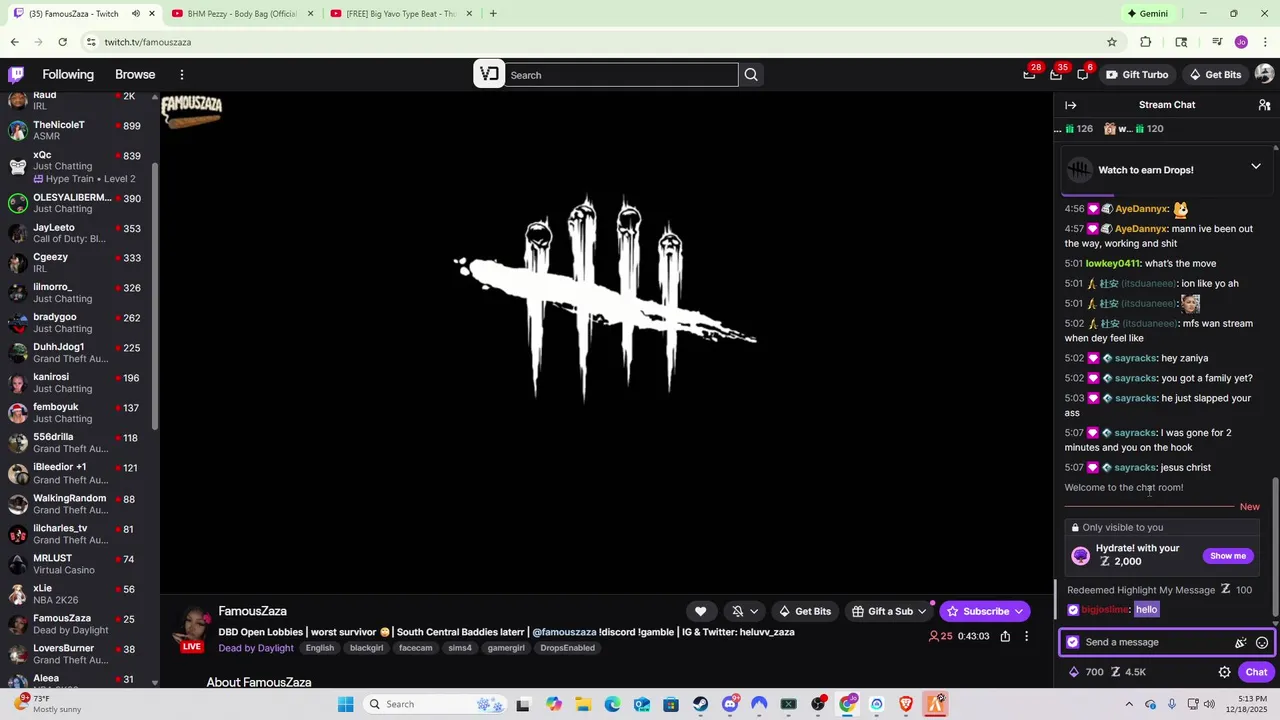Image resolution: width=1280 pixels, height=720 pixels.
Task: Open a new browser tab
Action: (493, 14)
